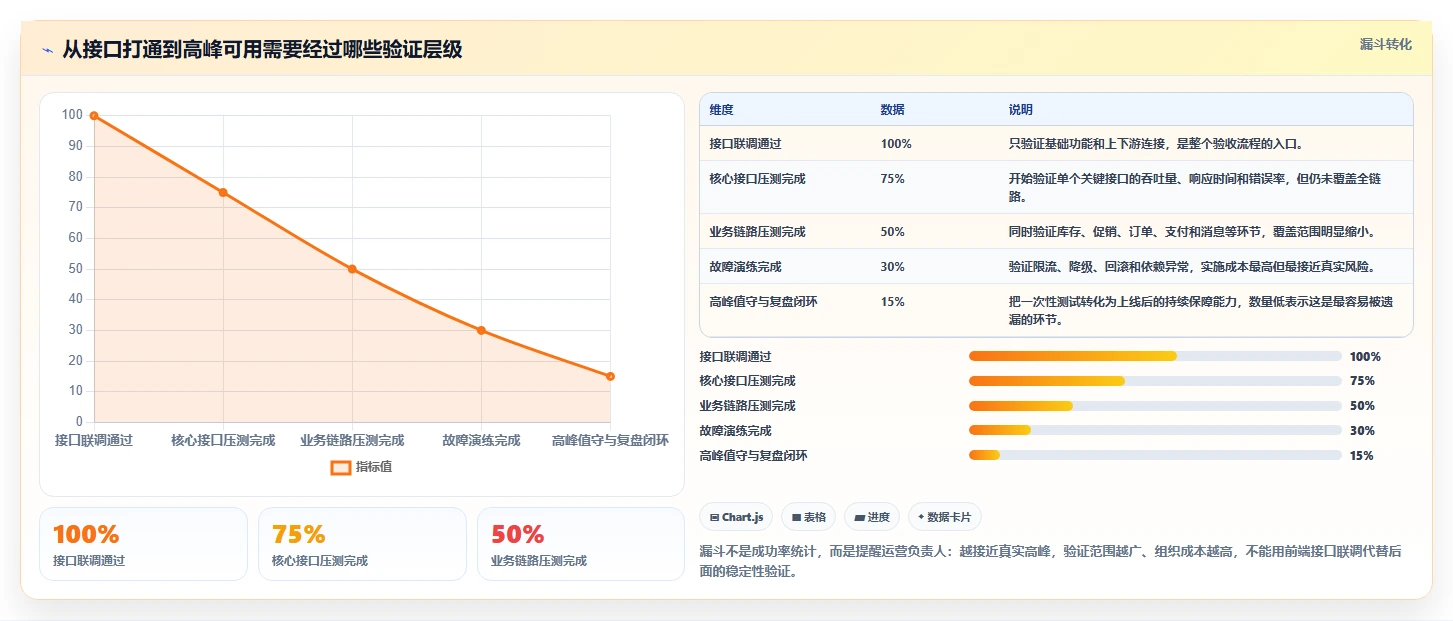Click the 30% cell in the table
This screenshot has height=621, width=1453.
[892, 267]
